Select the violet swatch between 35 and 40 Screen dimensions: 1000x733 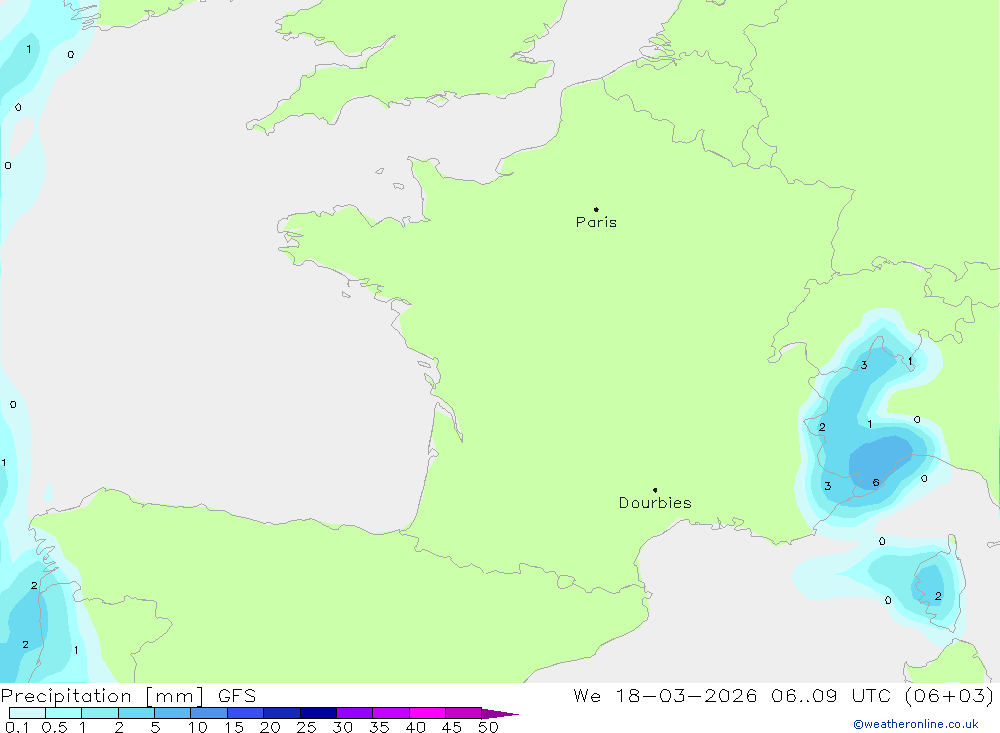(391, 713)
